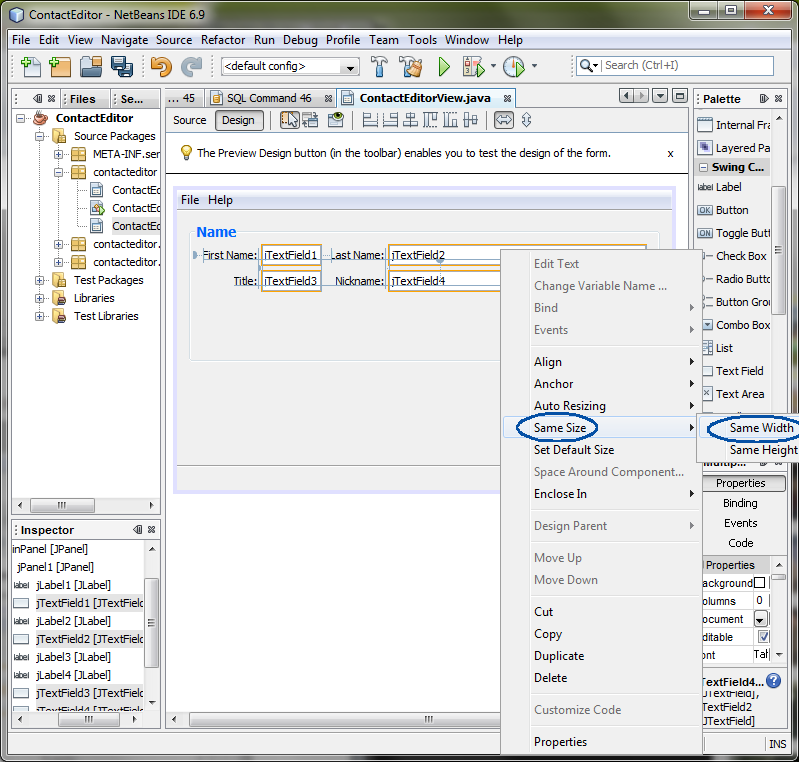Close the SQL Command 46 tab
Viewport: 799px width, 762px height.
[328, 98]
